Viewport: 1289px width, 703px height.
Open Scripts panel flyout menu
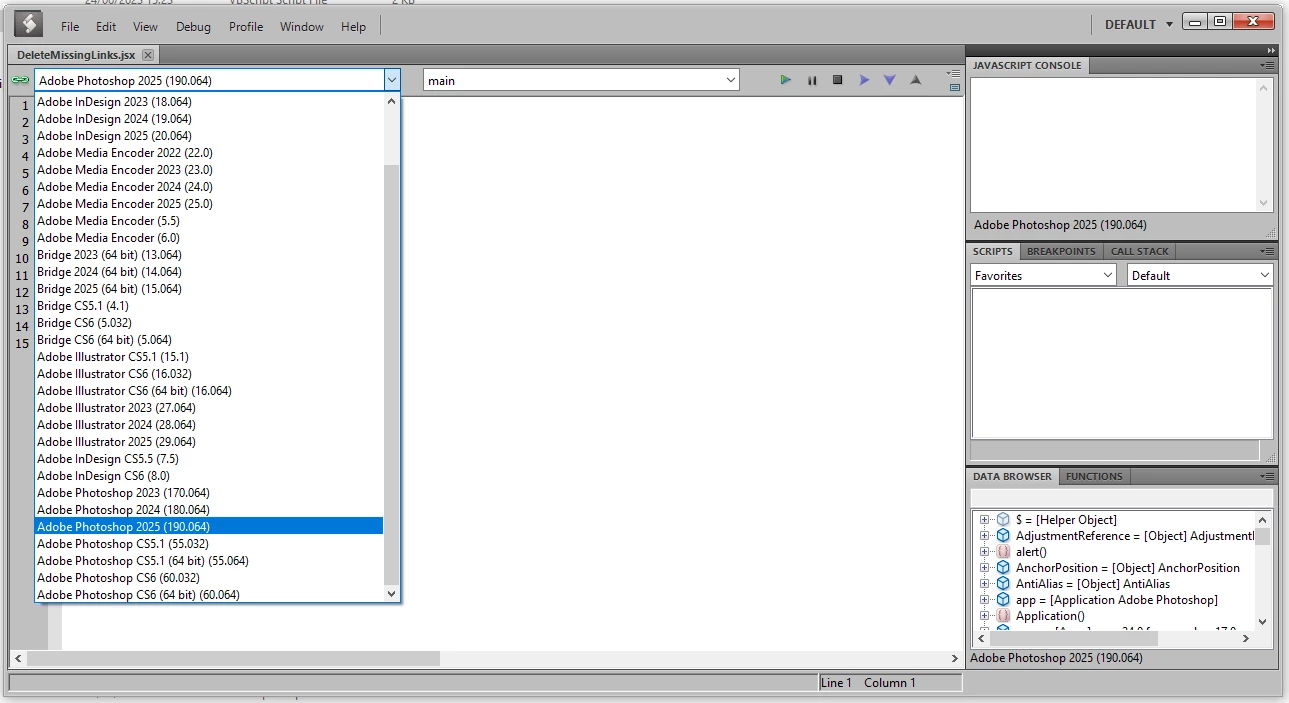(1267, 251)
